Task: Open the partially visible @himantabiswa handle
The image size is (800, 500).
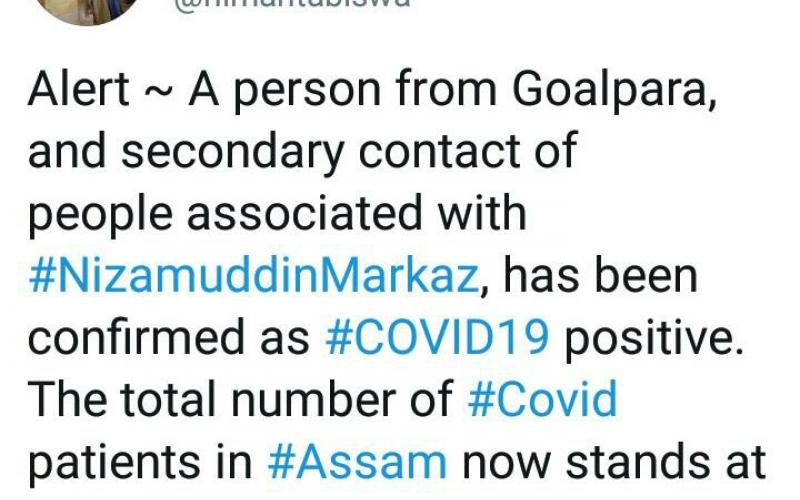Action: 292,4
